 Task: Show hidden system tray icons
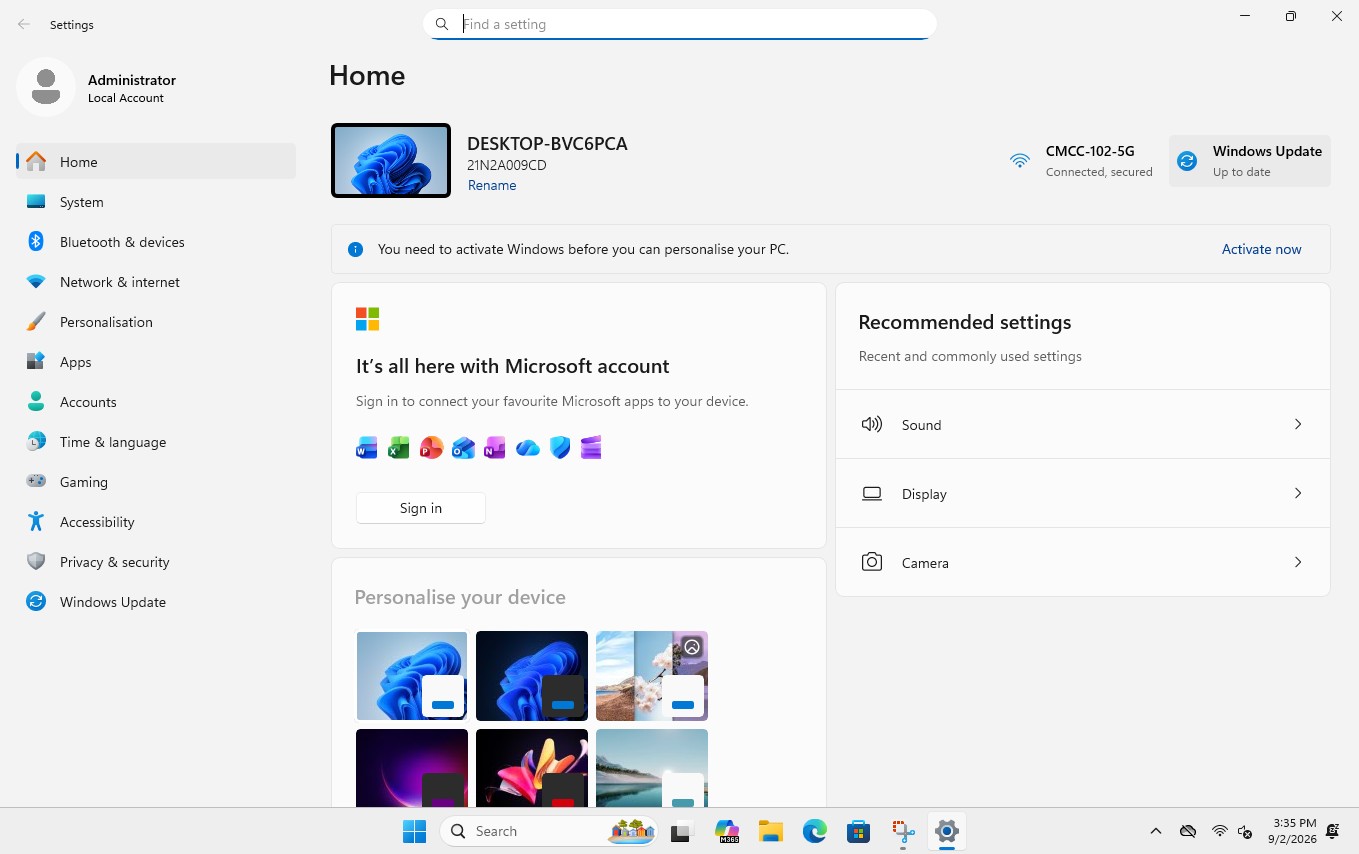(x=1156, y=831)
